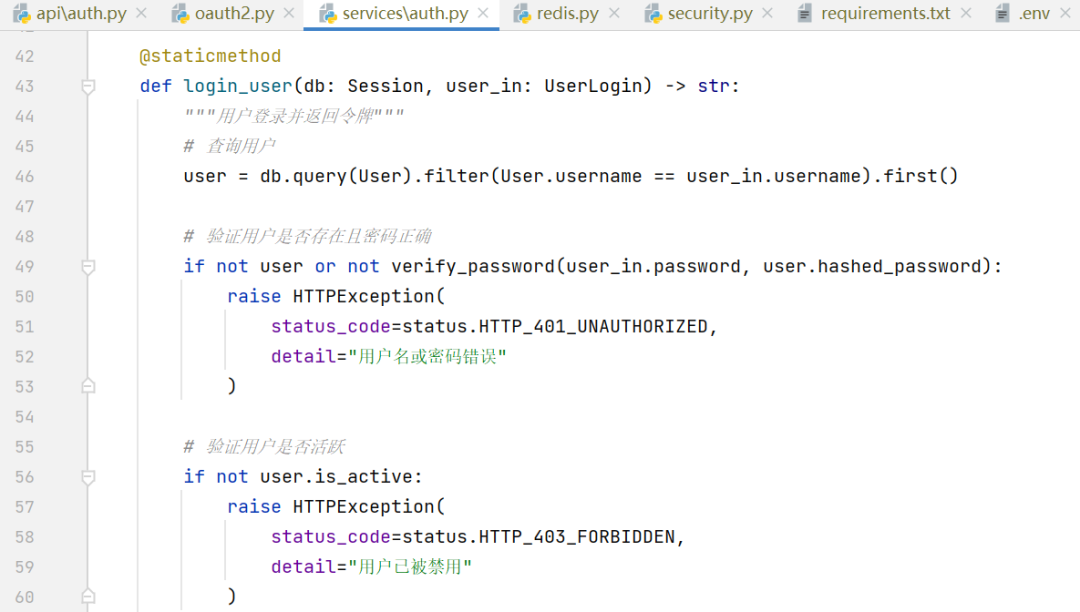Click the file icon on the requirements.txt tab
Image resolution: width=1080 pixels, height=612 pixels.
click(803, 14)
